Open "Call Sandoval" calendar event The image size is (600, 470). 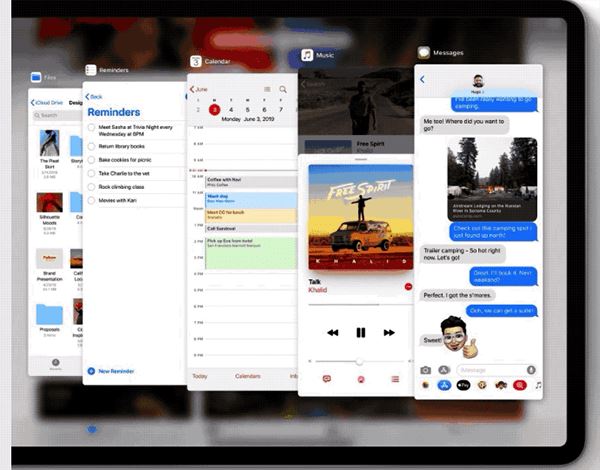(251, 228)
